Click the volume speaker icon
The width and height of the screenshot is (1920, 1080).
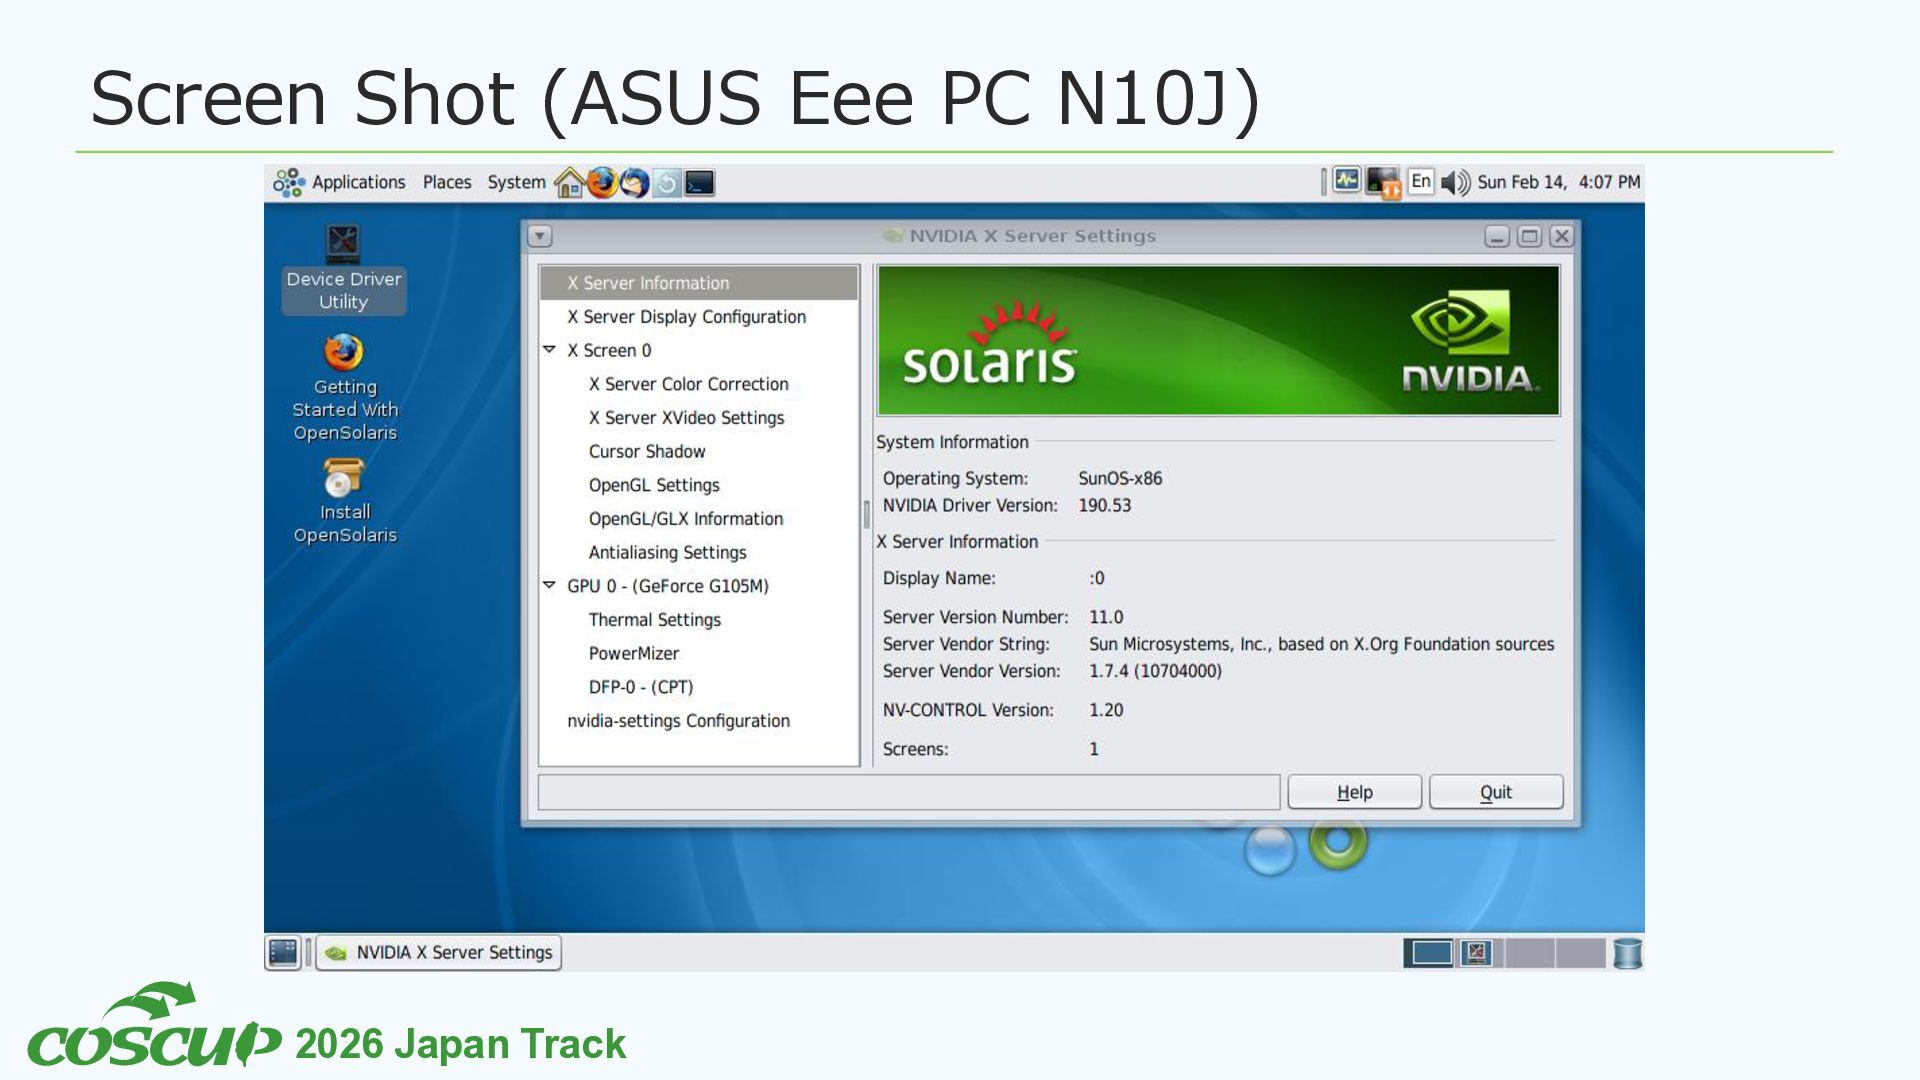(x=1456, y=182)
